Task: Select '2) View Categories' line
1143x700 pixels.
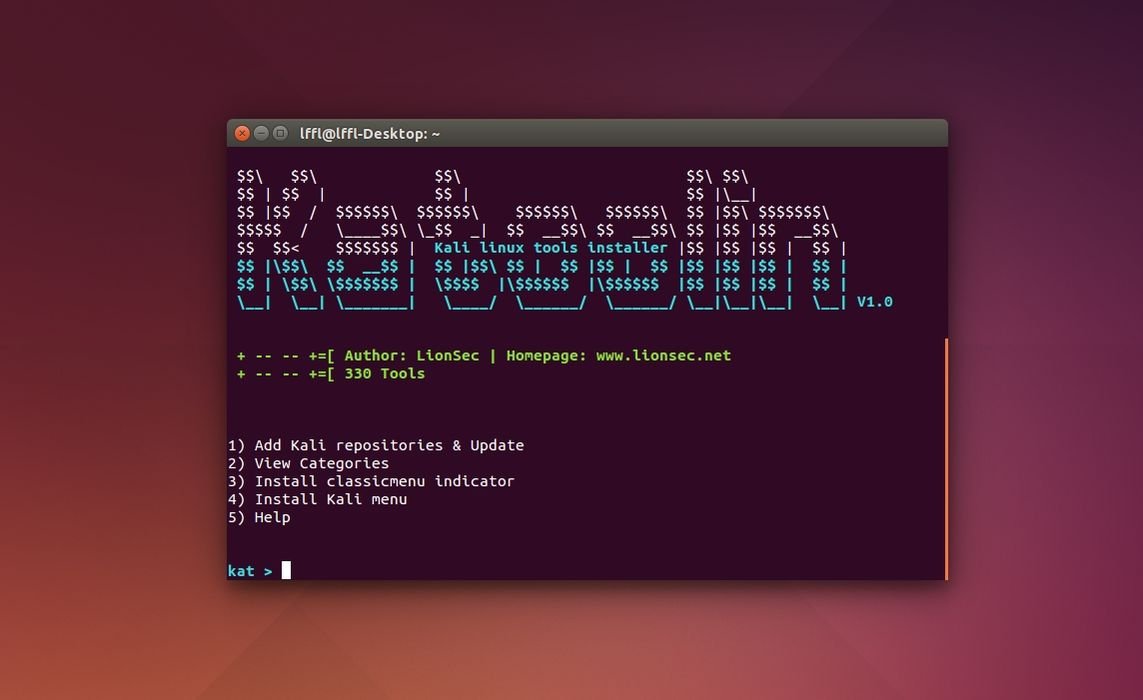Action: click(308, 464)
